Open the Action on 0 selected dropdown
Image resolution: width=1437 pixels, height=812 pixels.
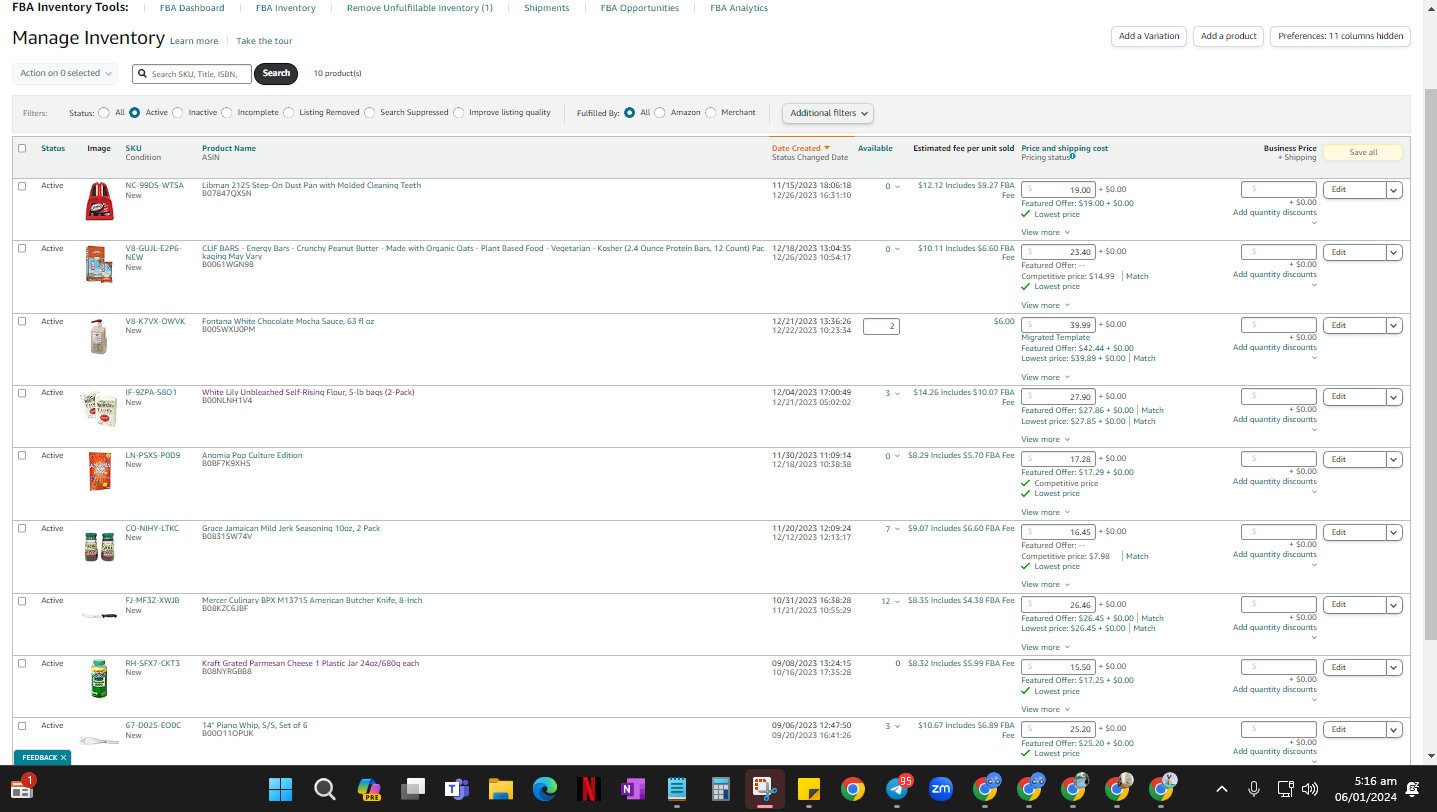coord(65,73)
